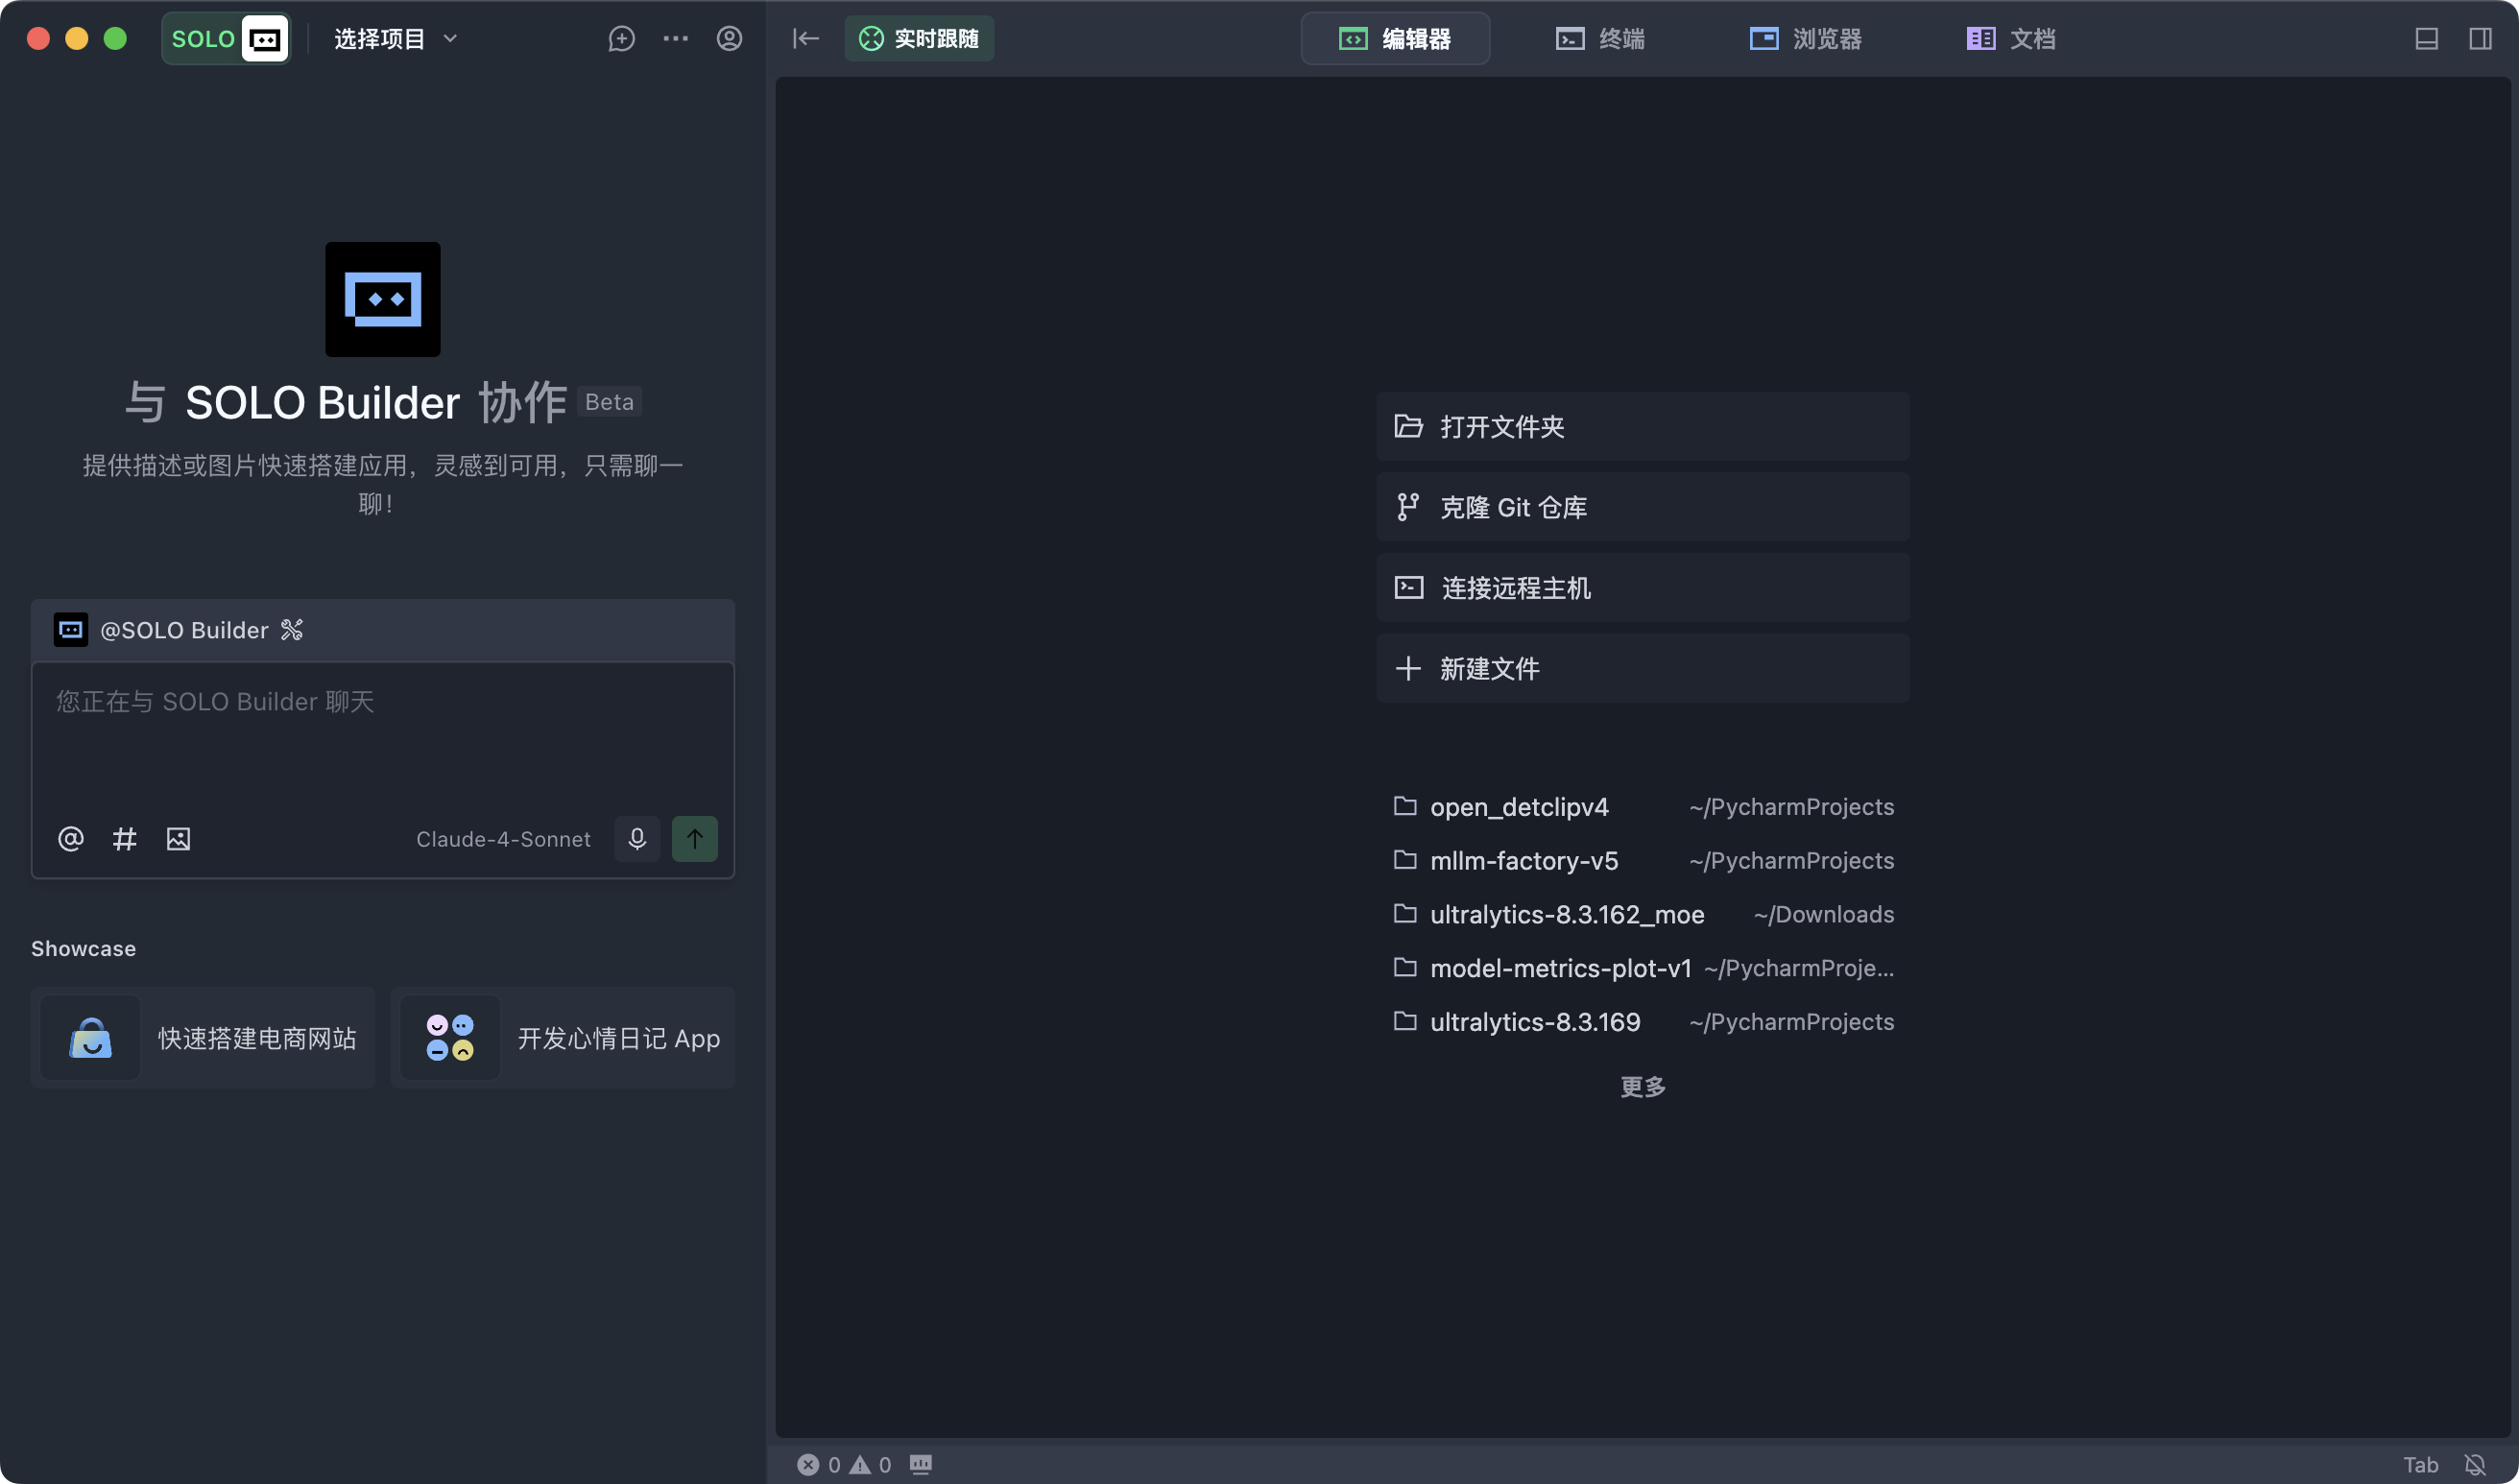The width and height of the screenshot is (2519, 1484).
Task: Open the Claude-4-Sonnet model selector
Action: pos(503,839)
